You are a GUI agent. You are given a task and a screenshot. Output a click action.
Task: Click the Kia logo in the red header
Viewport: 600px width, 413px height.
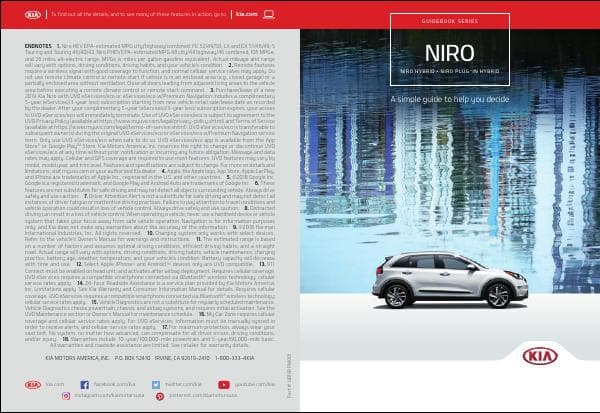tap(33, 15)
